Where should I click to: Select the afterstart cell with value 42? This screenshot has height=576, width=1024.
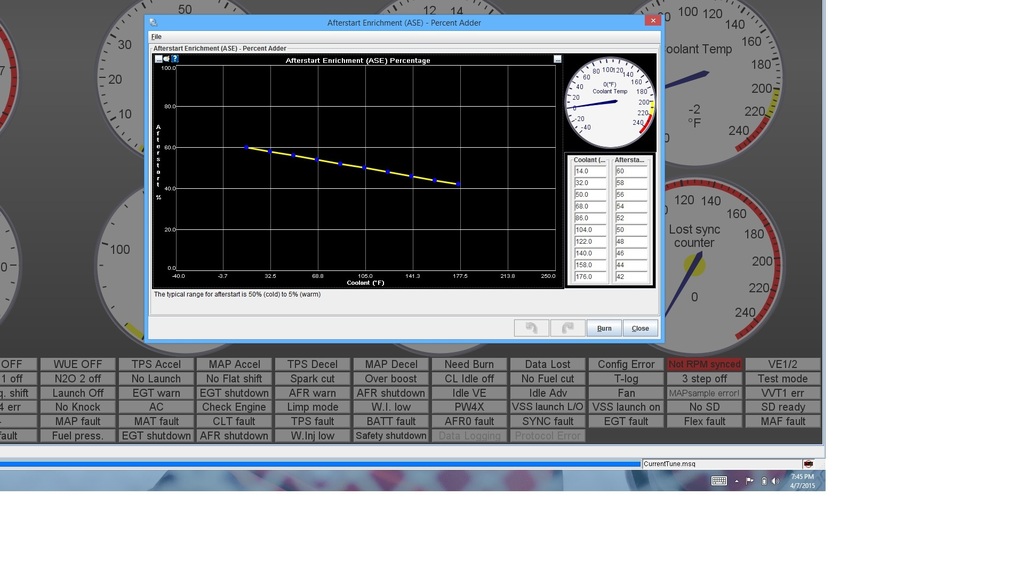[x=630, y=277]
